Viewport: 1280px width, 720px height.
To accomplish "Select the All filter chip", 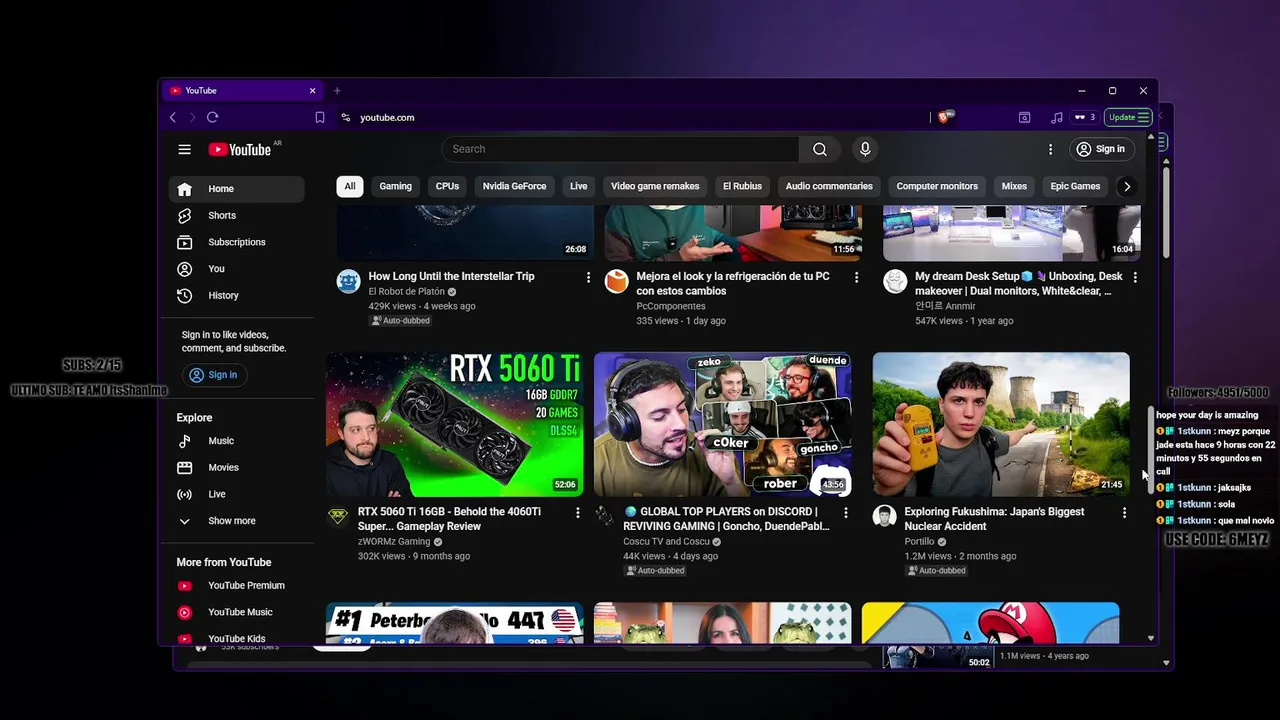I will [350, 186].
